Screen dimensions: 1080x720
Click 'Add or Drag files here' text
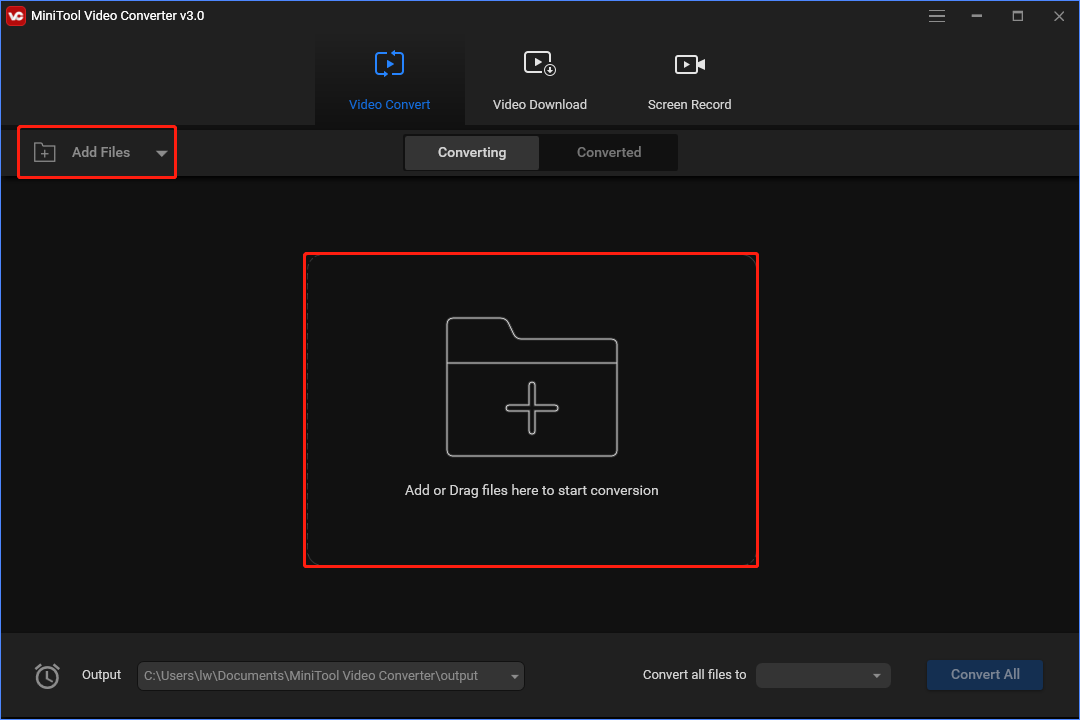[531, 491]
